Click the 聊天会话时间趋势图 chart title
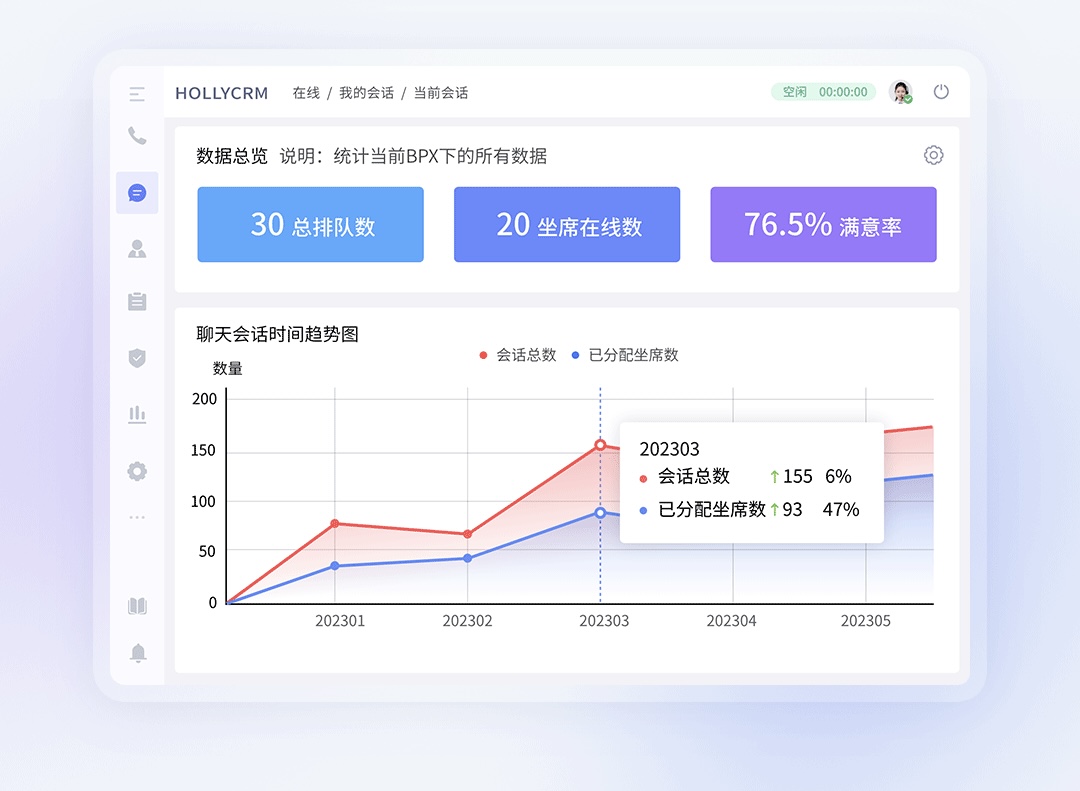Viewport: 1080px width, 791px height. pyautogui.click(x=278, y=334)
